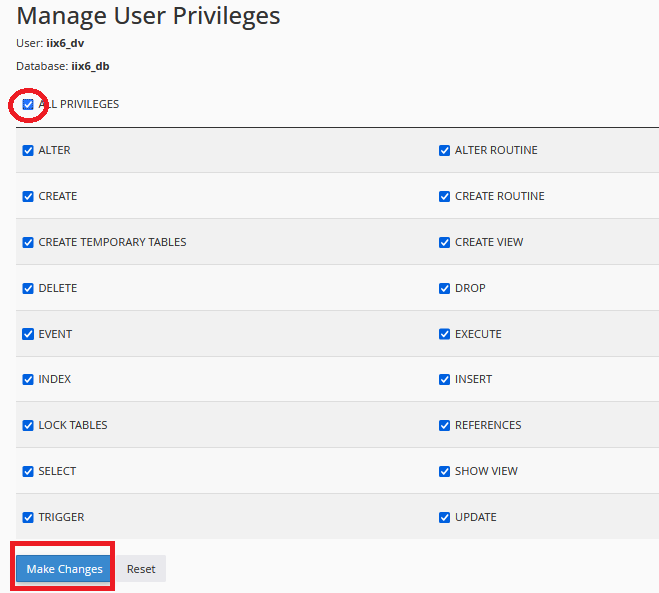Disable the DELETE privilege checkbox
Image resolution: width=659 pixels, height=593 pixels.
pos(28,289)
